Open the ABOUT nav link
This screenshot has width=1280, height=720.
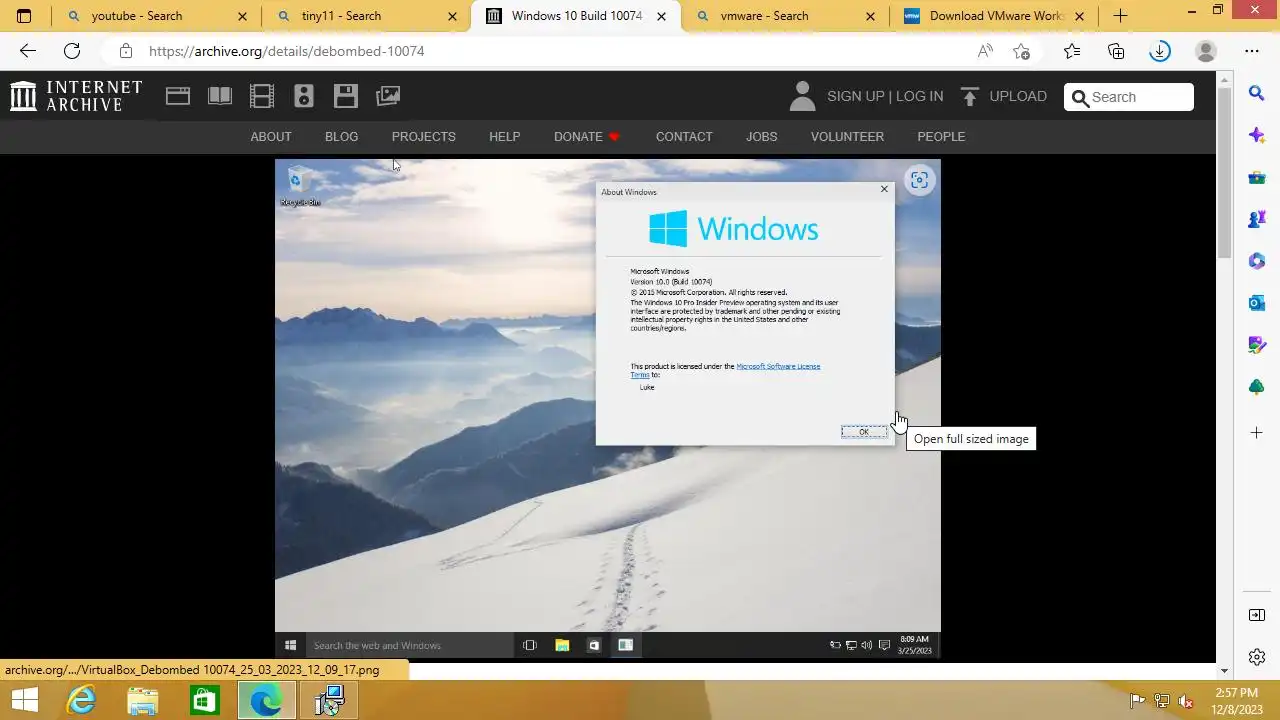pos(271,137)
